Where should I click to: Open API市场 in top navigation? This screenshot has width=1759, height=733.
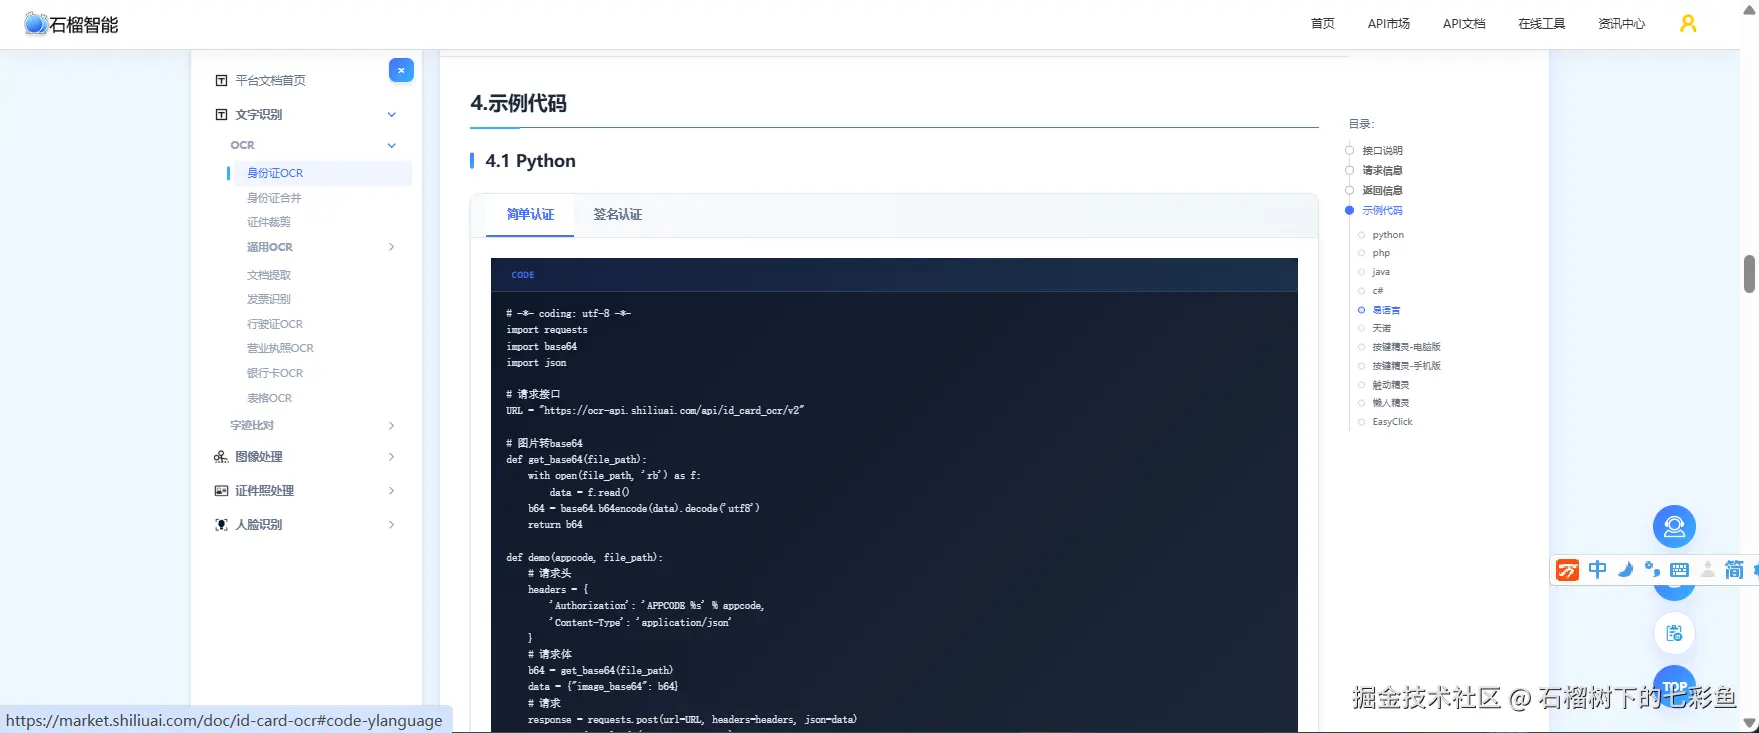coord(1389,24)
